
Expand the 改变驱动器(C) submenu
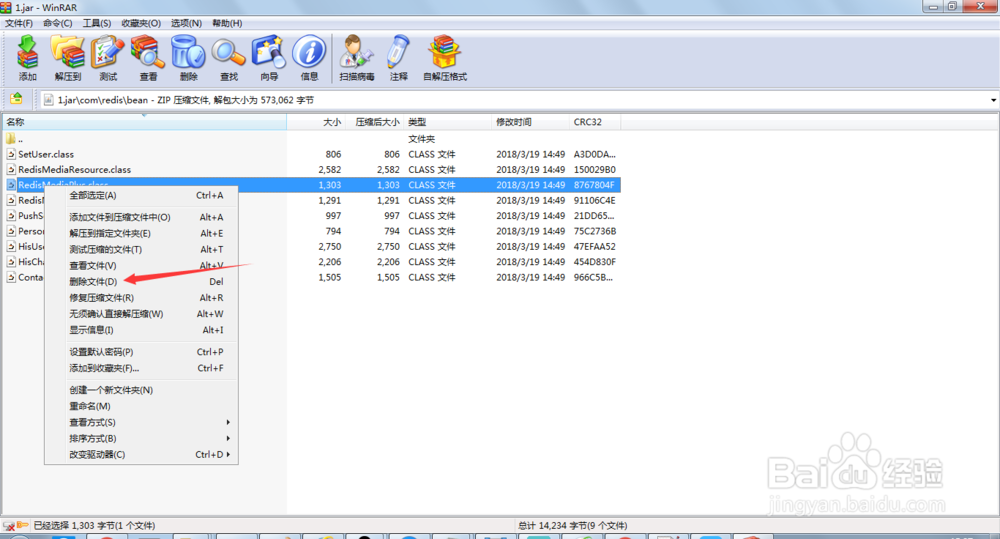[x=141, y=454]
